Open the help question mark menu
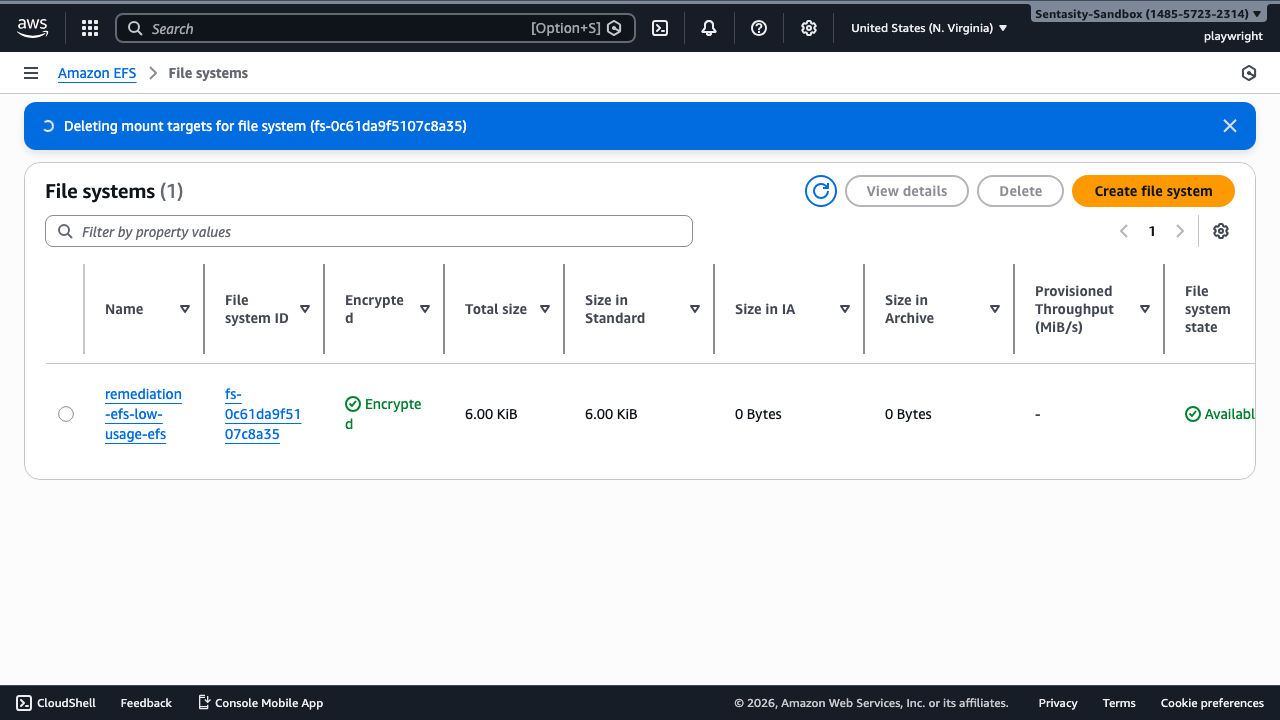This screenshot has height=720, width=1280. [x=759, y=28]
